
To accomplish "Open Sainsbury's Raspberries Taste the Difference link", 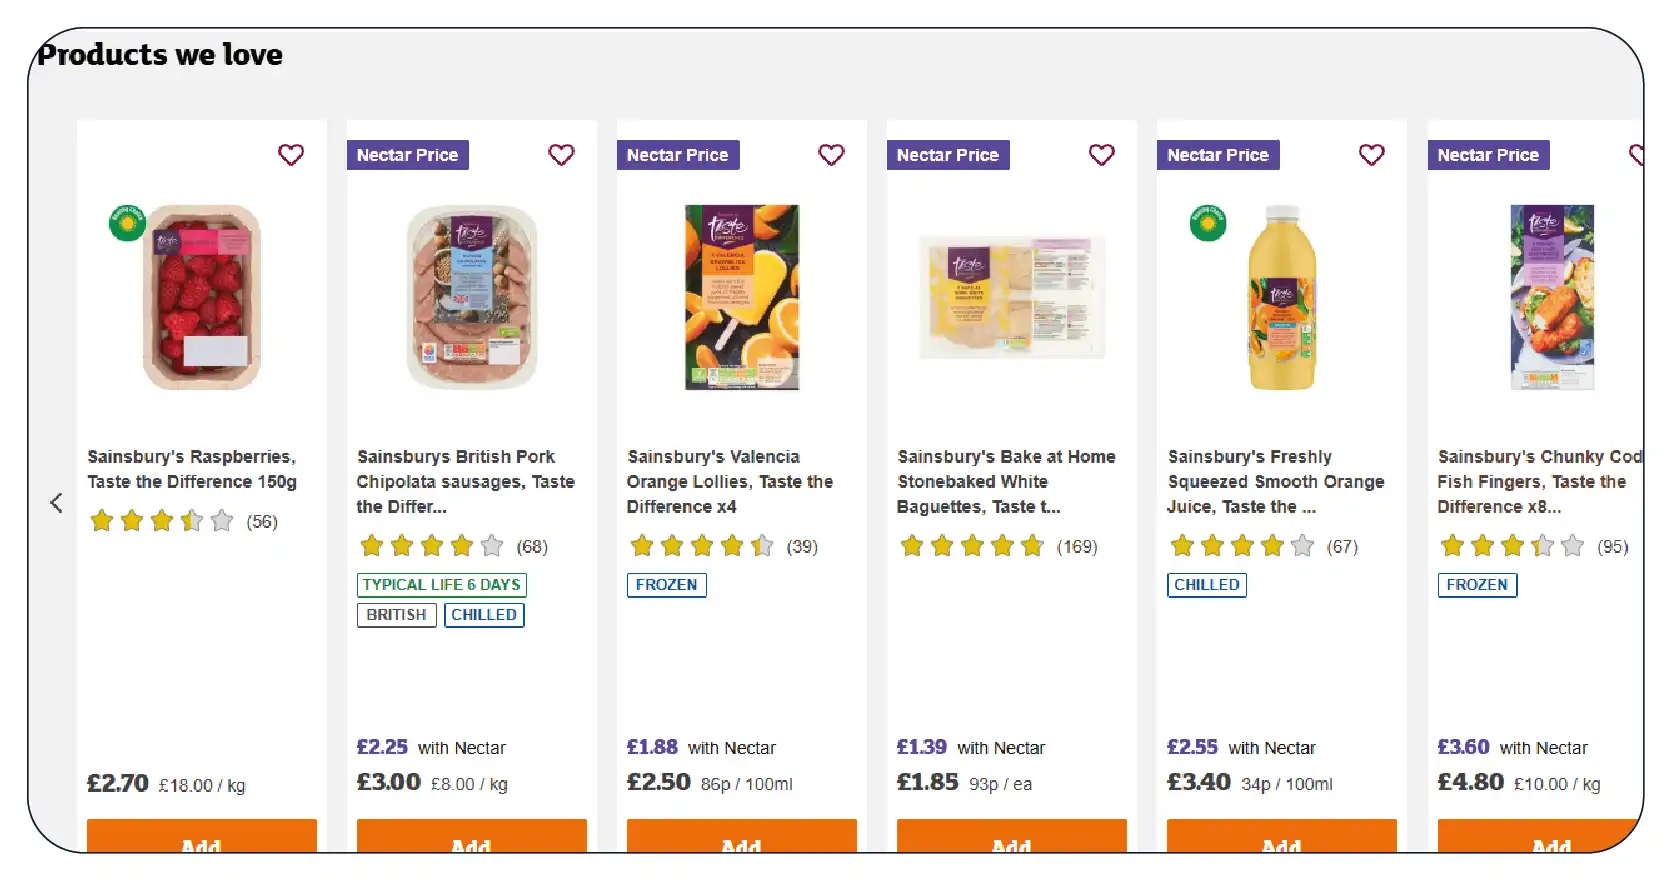I will [x=192, y=469].
